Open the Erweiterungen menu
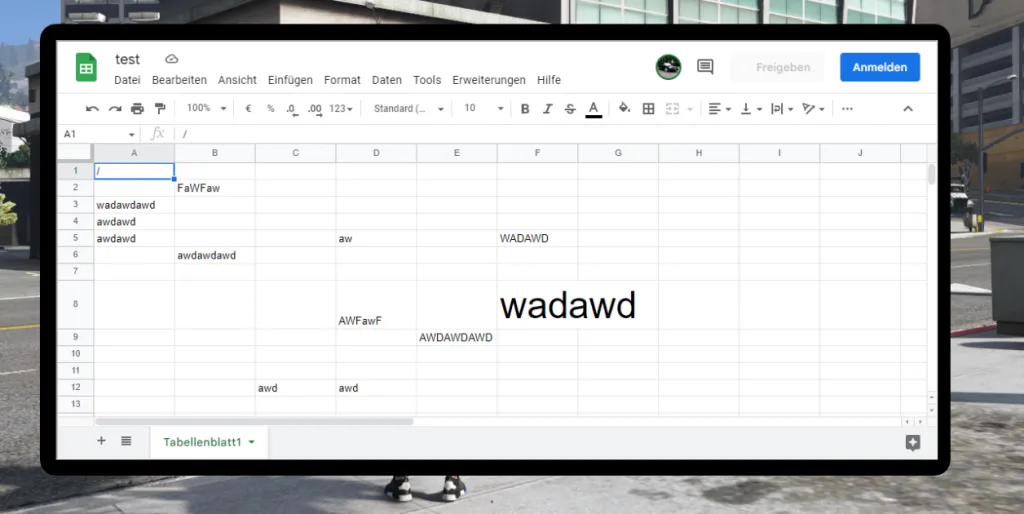This screenshot has width=1024, height=514. click(x=488, y=80)
